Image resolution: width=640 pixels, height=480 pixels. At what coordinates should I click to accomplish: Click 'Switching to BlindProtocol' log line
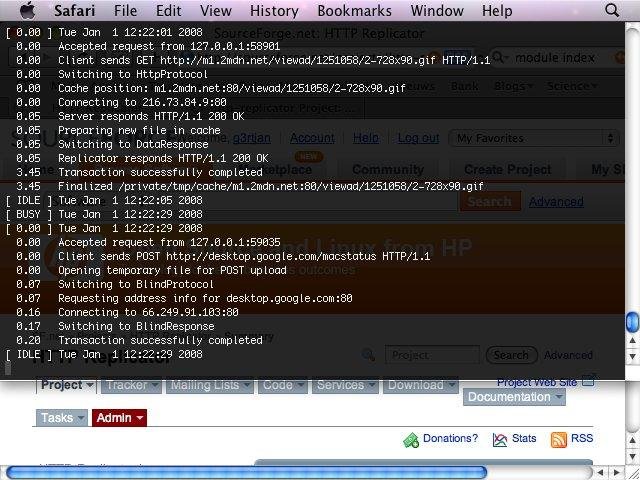coord(136,284)
